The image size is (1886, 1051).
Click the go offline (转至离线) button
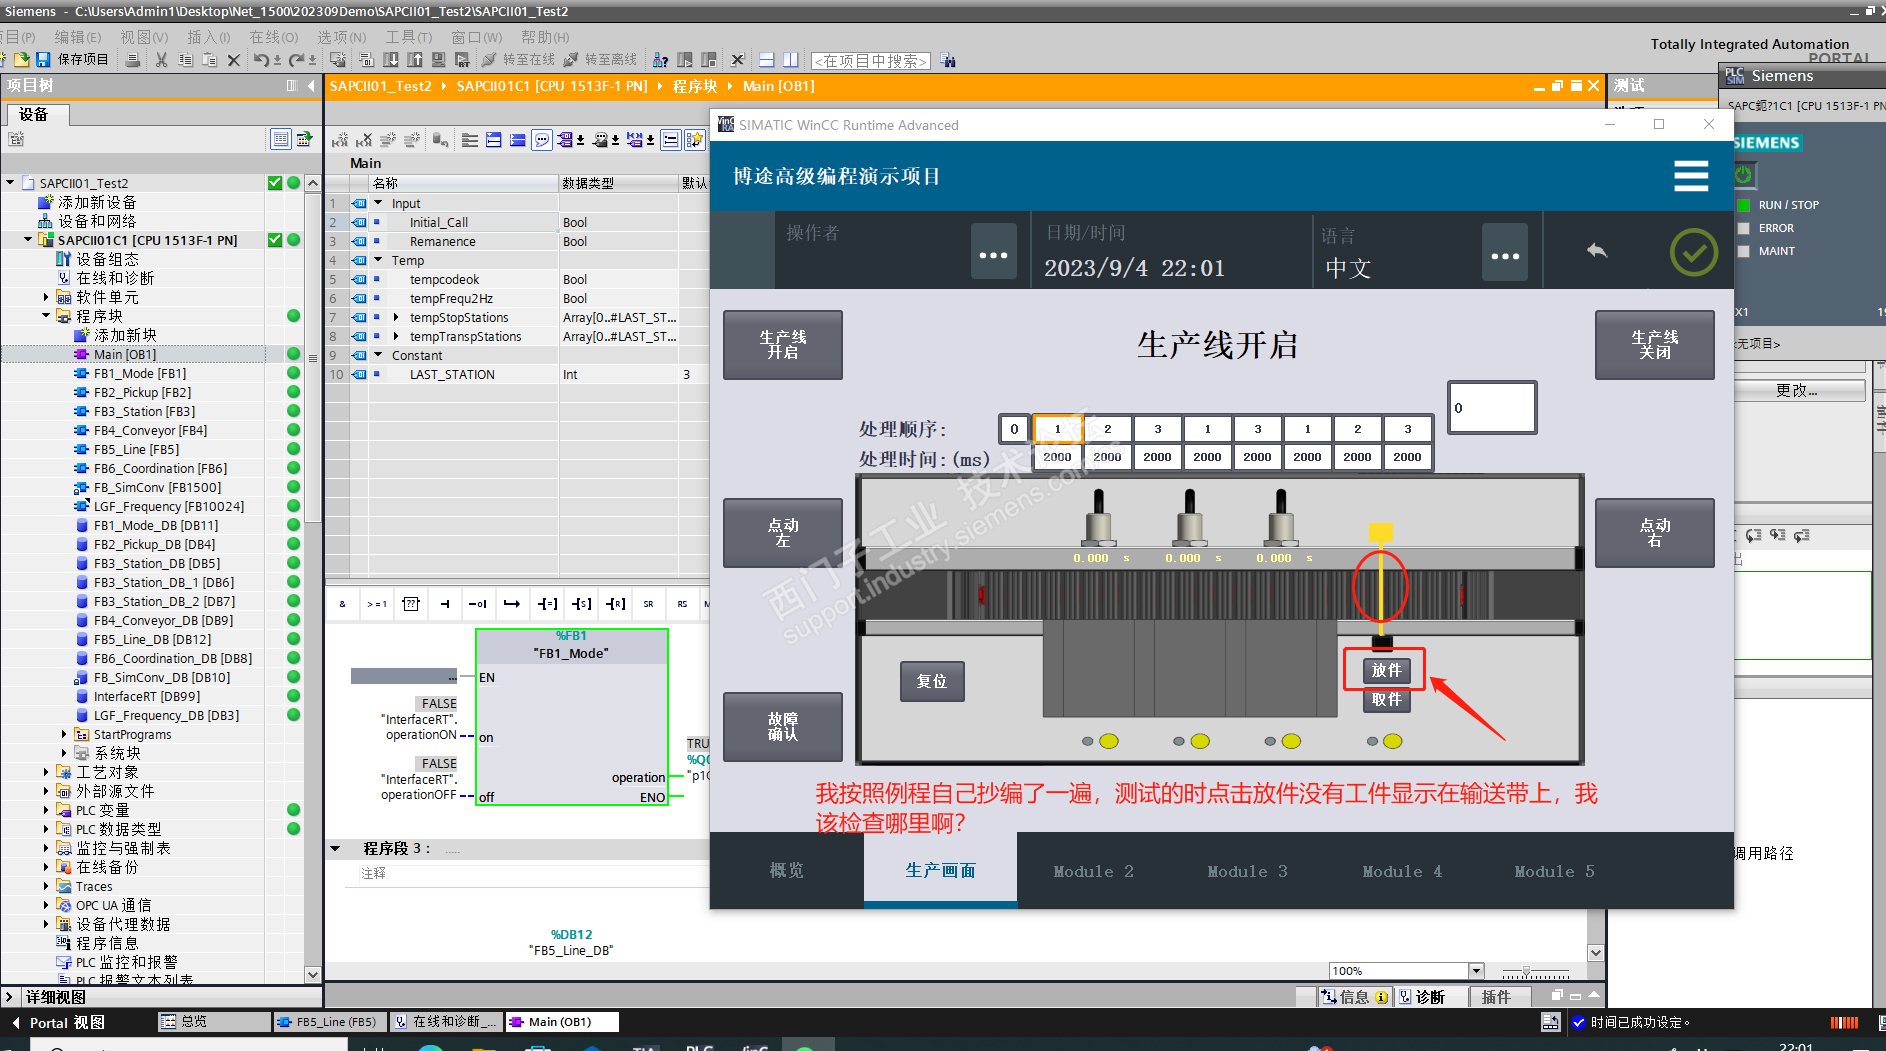[x=600, y=60]
